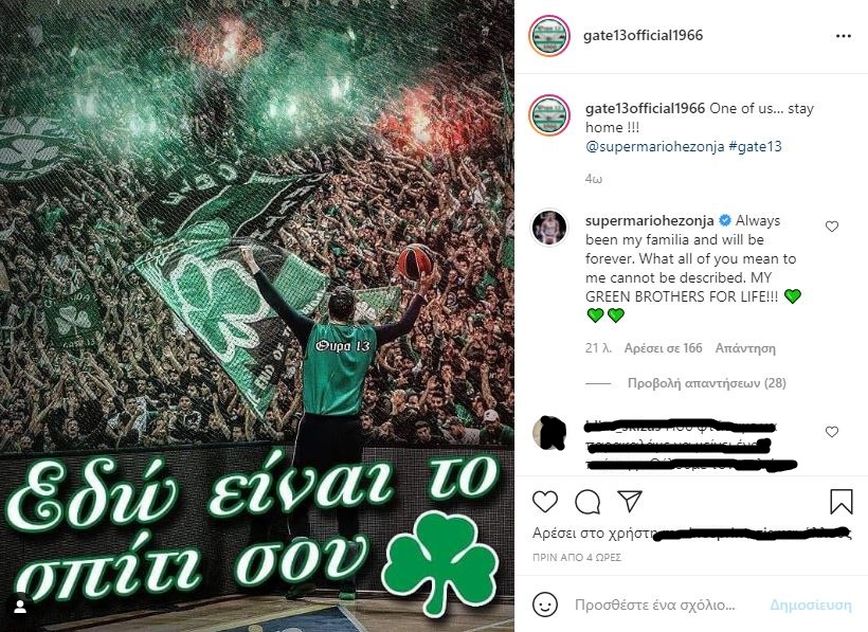Expand view replies (28)
This screenshot has width=868, height=632.
coord(706,383)
